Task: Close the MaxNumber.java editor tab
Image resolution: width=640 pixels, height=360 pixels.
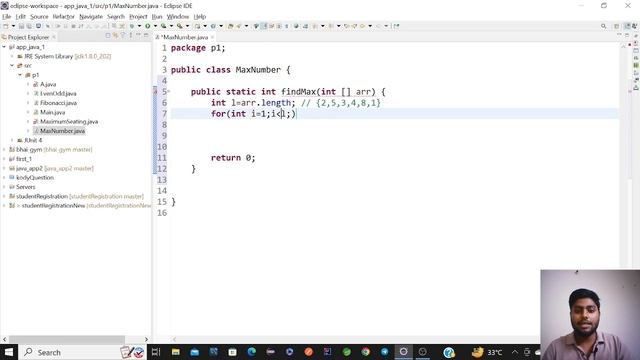Action: coord(212,37)
